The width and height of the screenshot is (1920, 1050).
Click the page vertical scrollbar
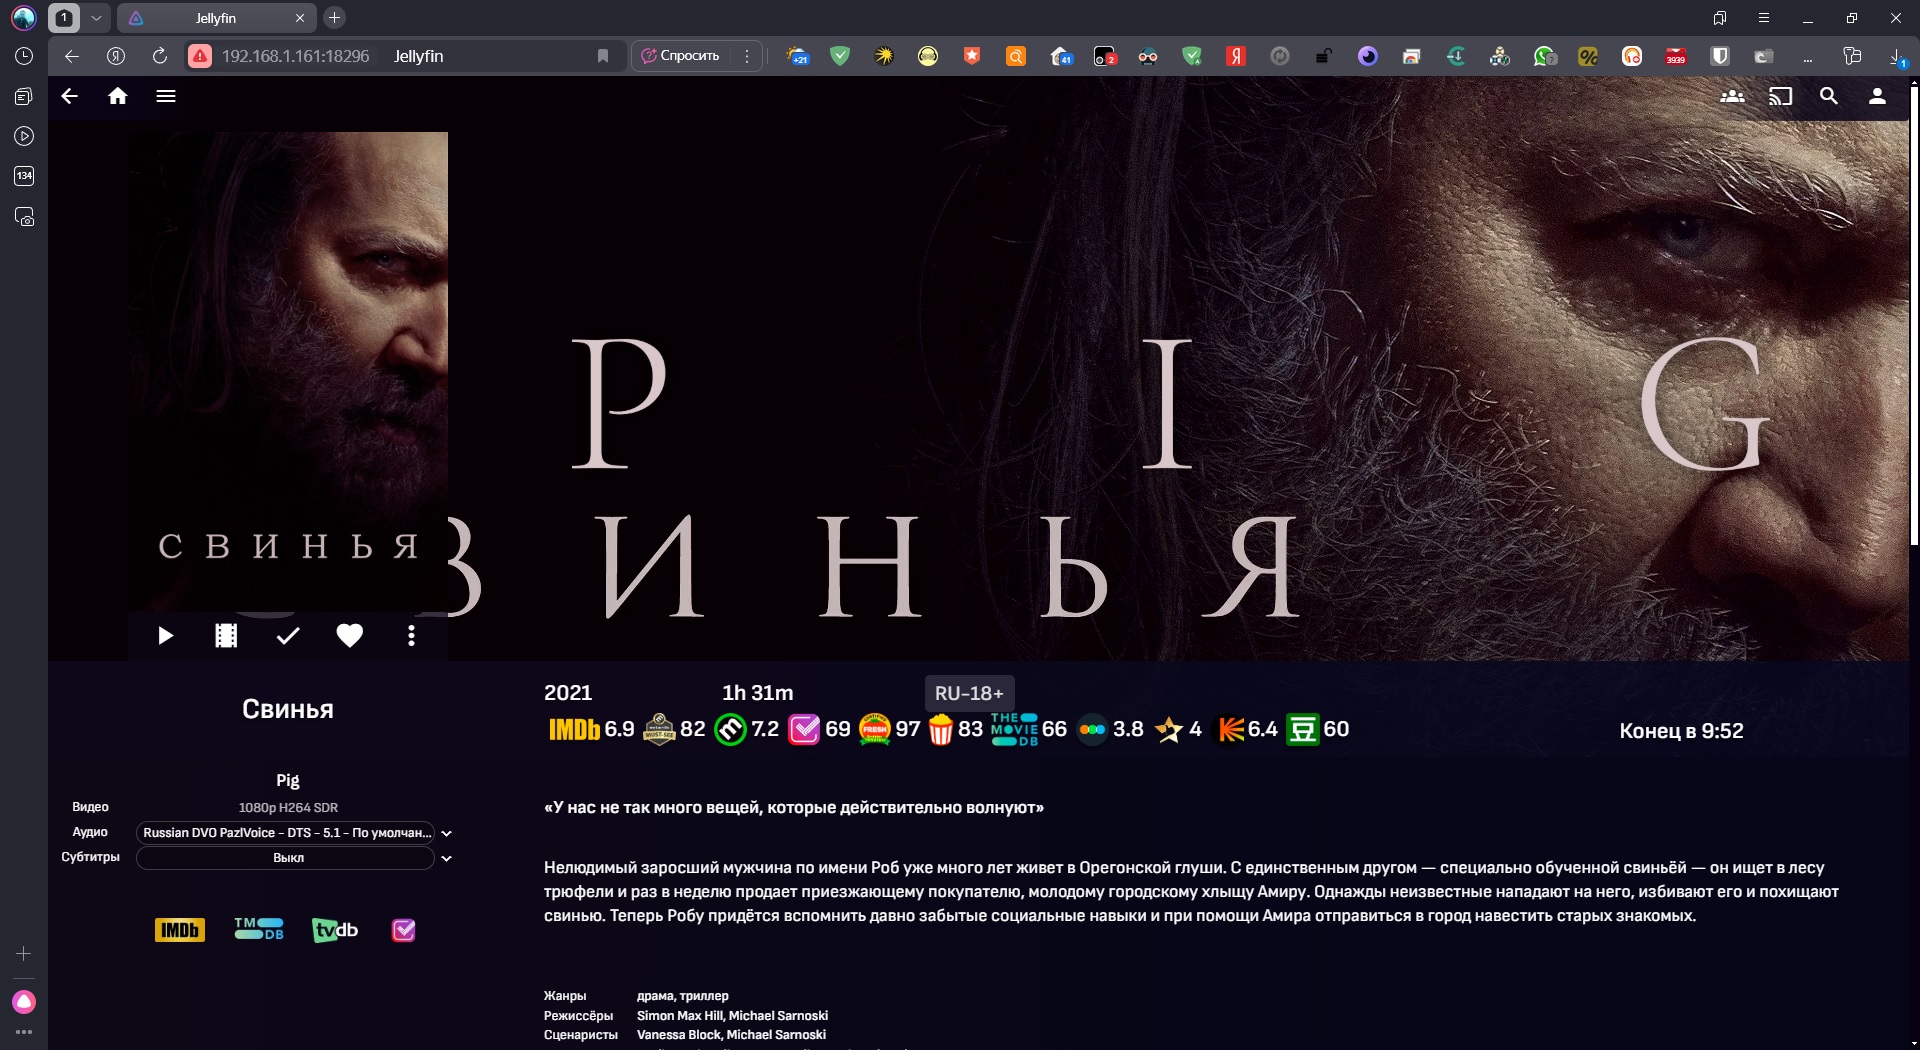point(1914,316)
